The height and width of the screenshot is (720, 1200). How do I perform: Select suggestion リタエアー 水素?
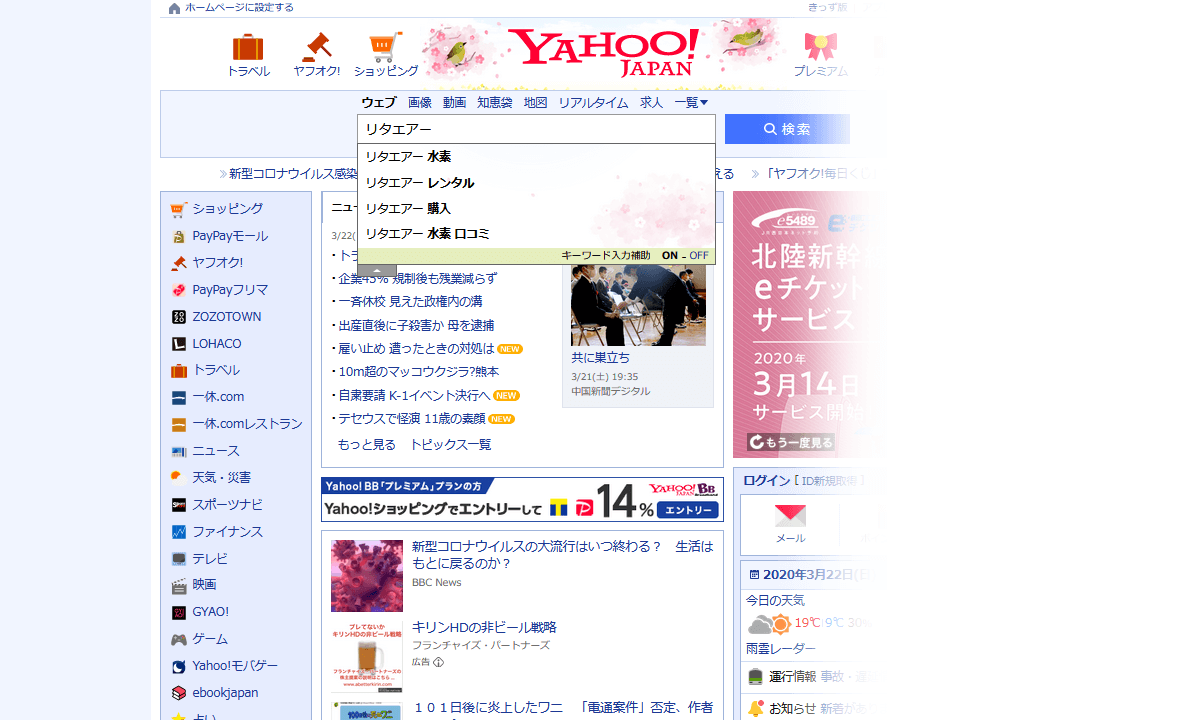point(536,157)
